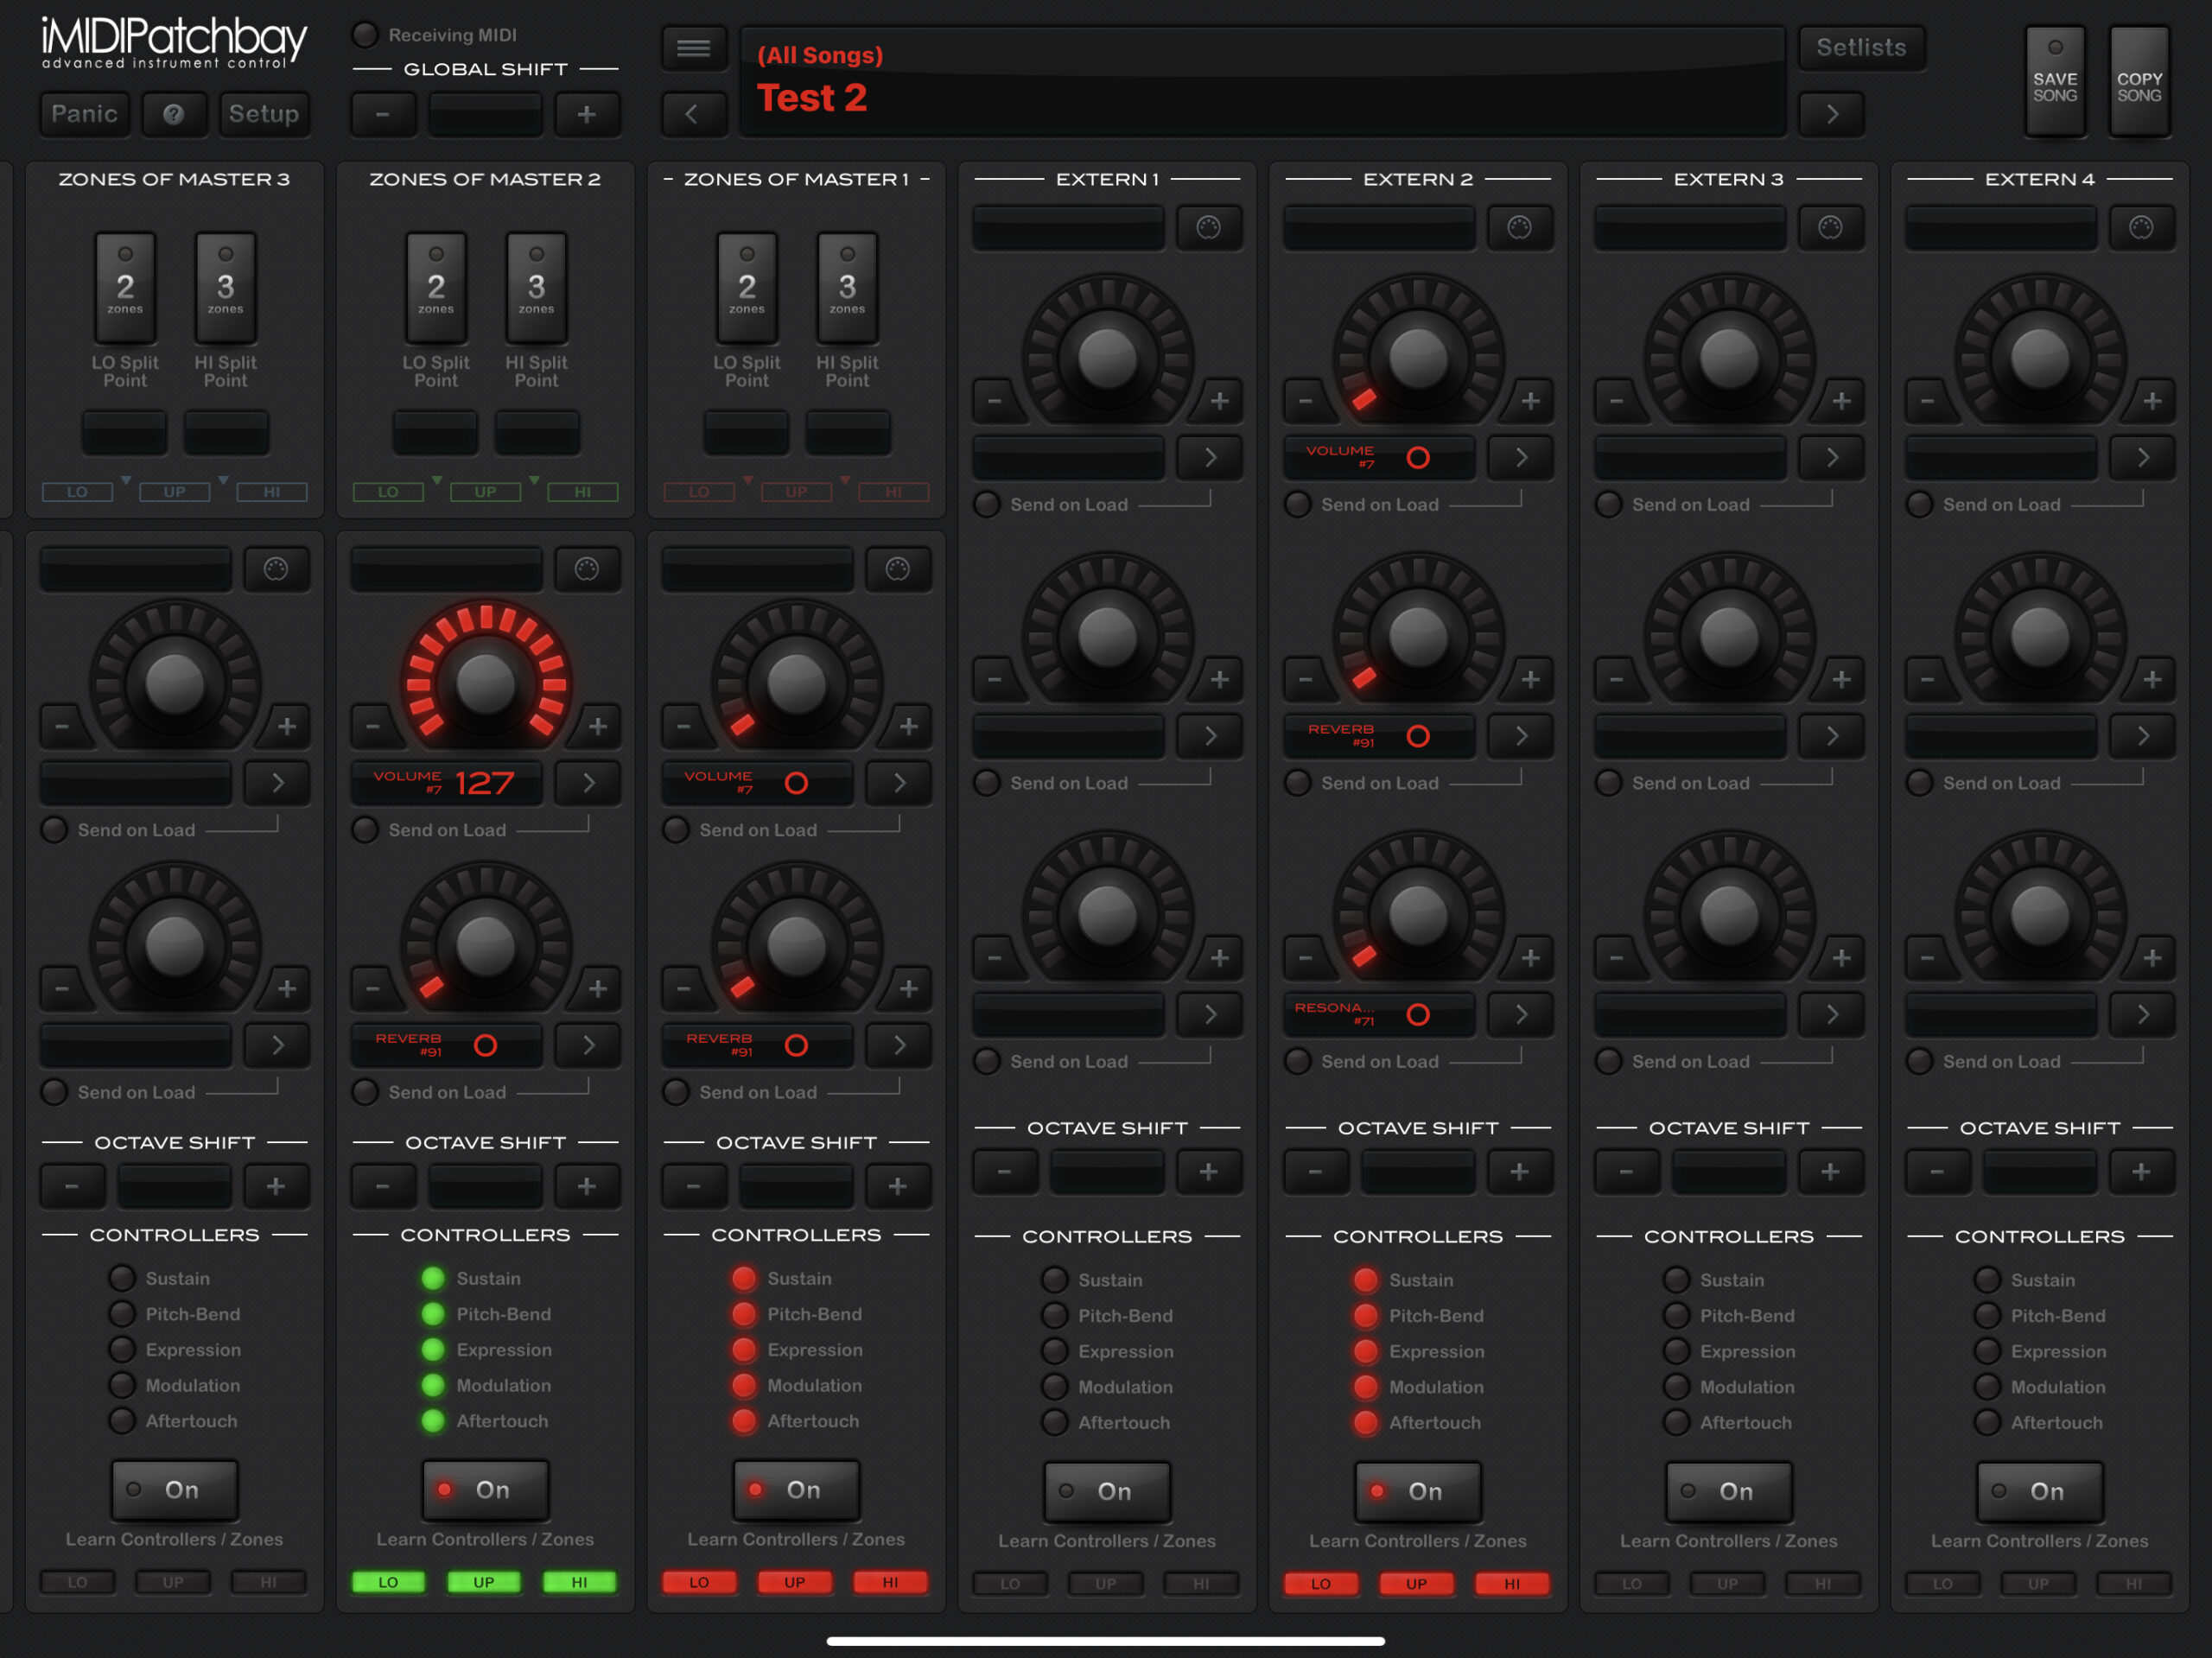Viewport: 2212px width, 1658px height.
Task: Open Setup
Action: (x=264, y=114)
